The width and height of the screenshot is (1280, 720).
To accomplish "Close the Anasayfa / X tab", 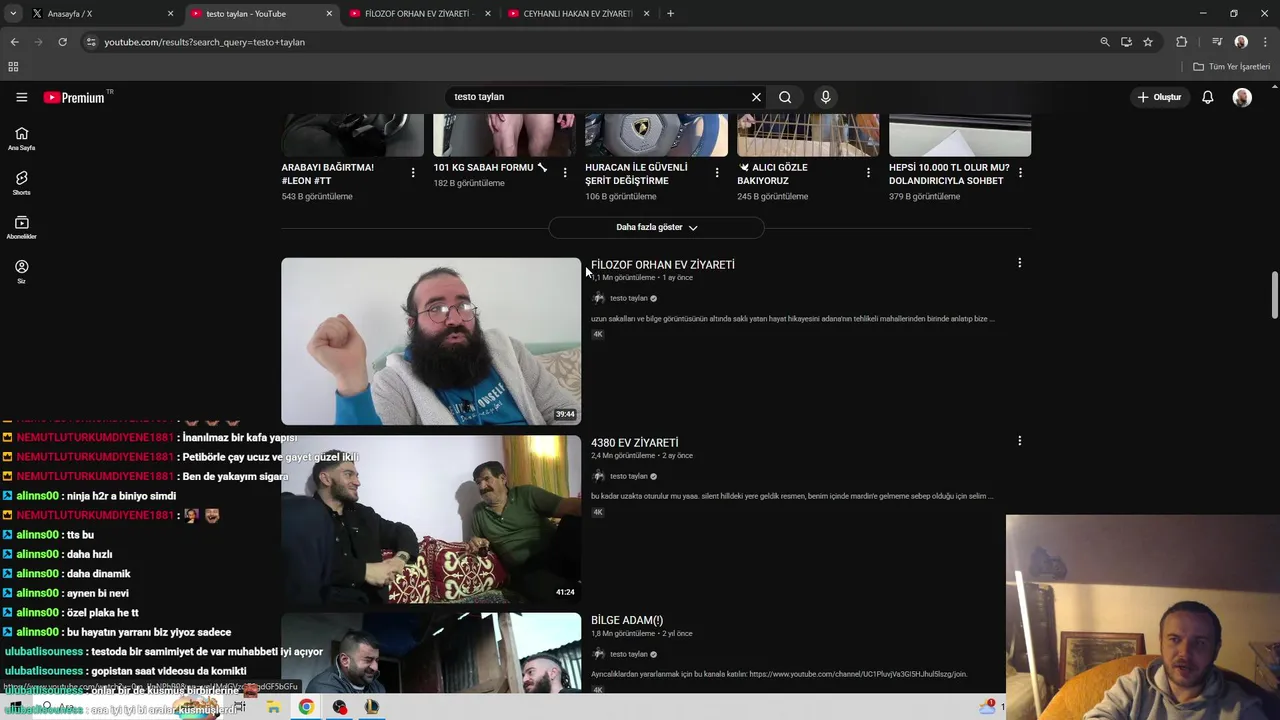I will coord(170,14).
